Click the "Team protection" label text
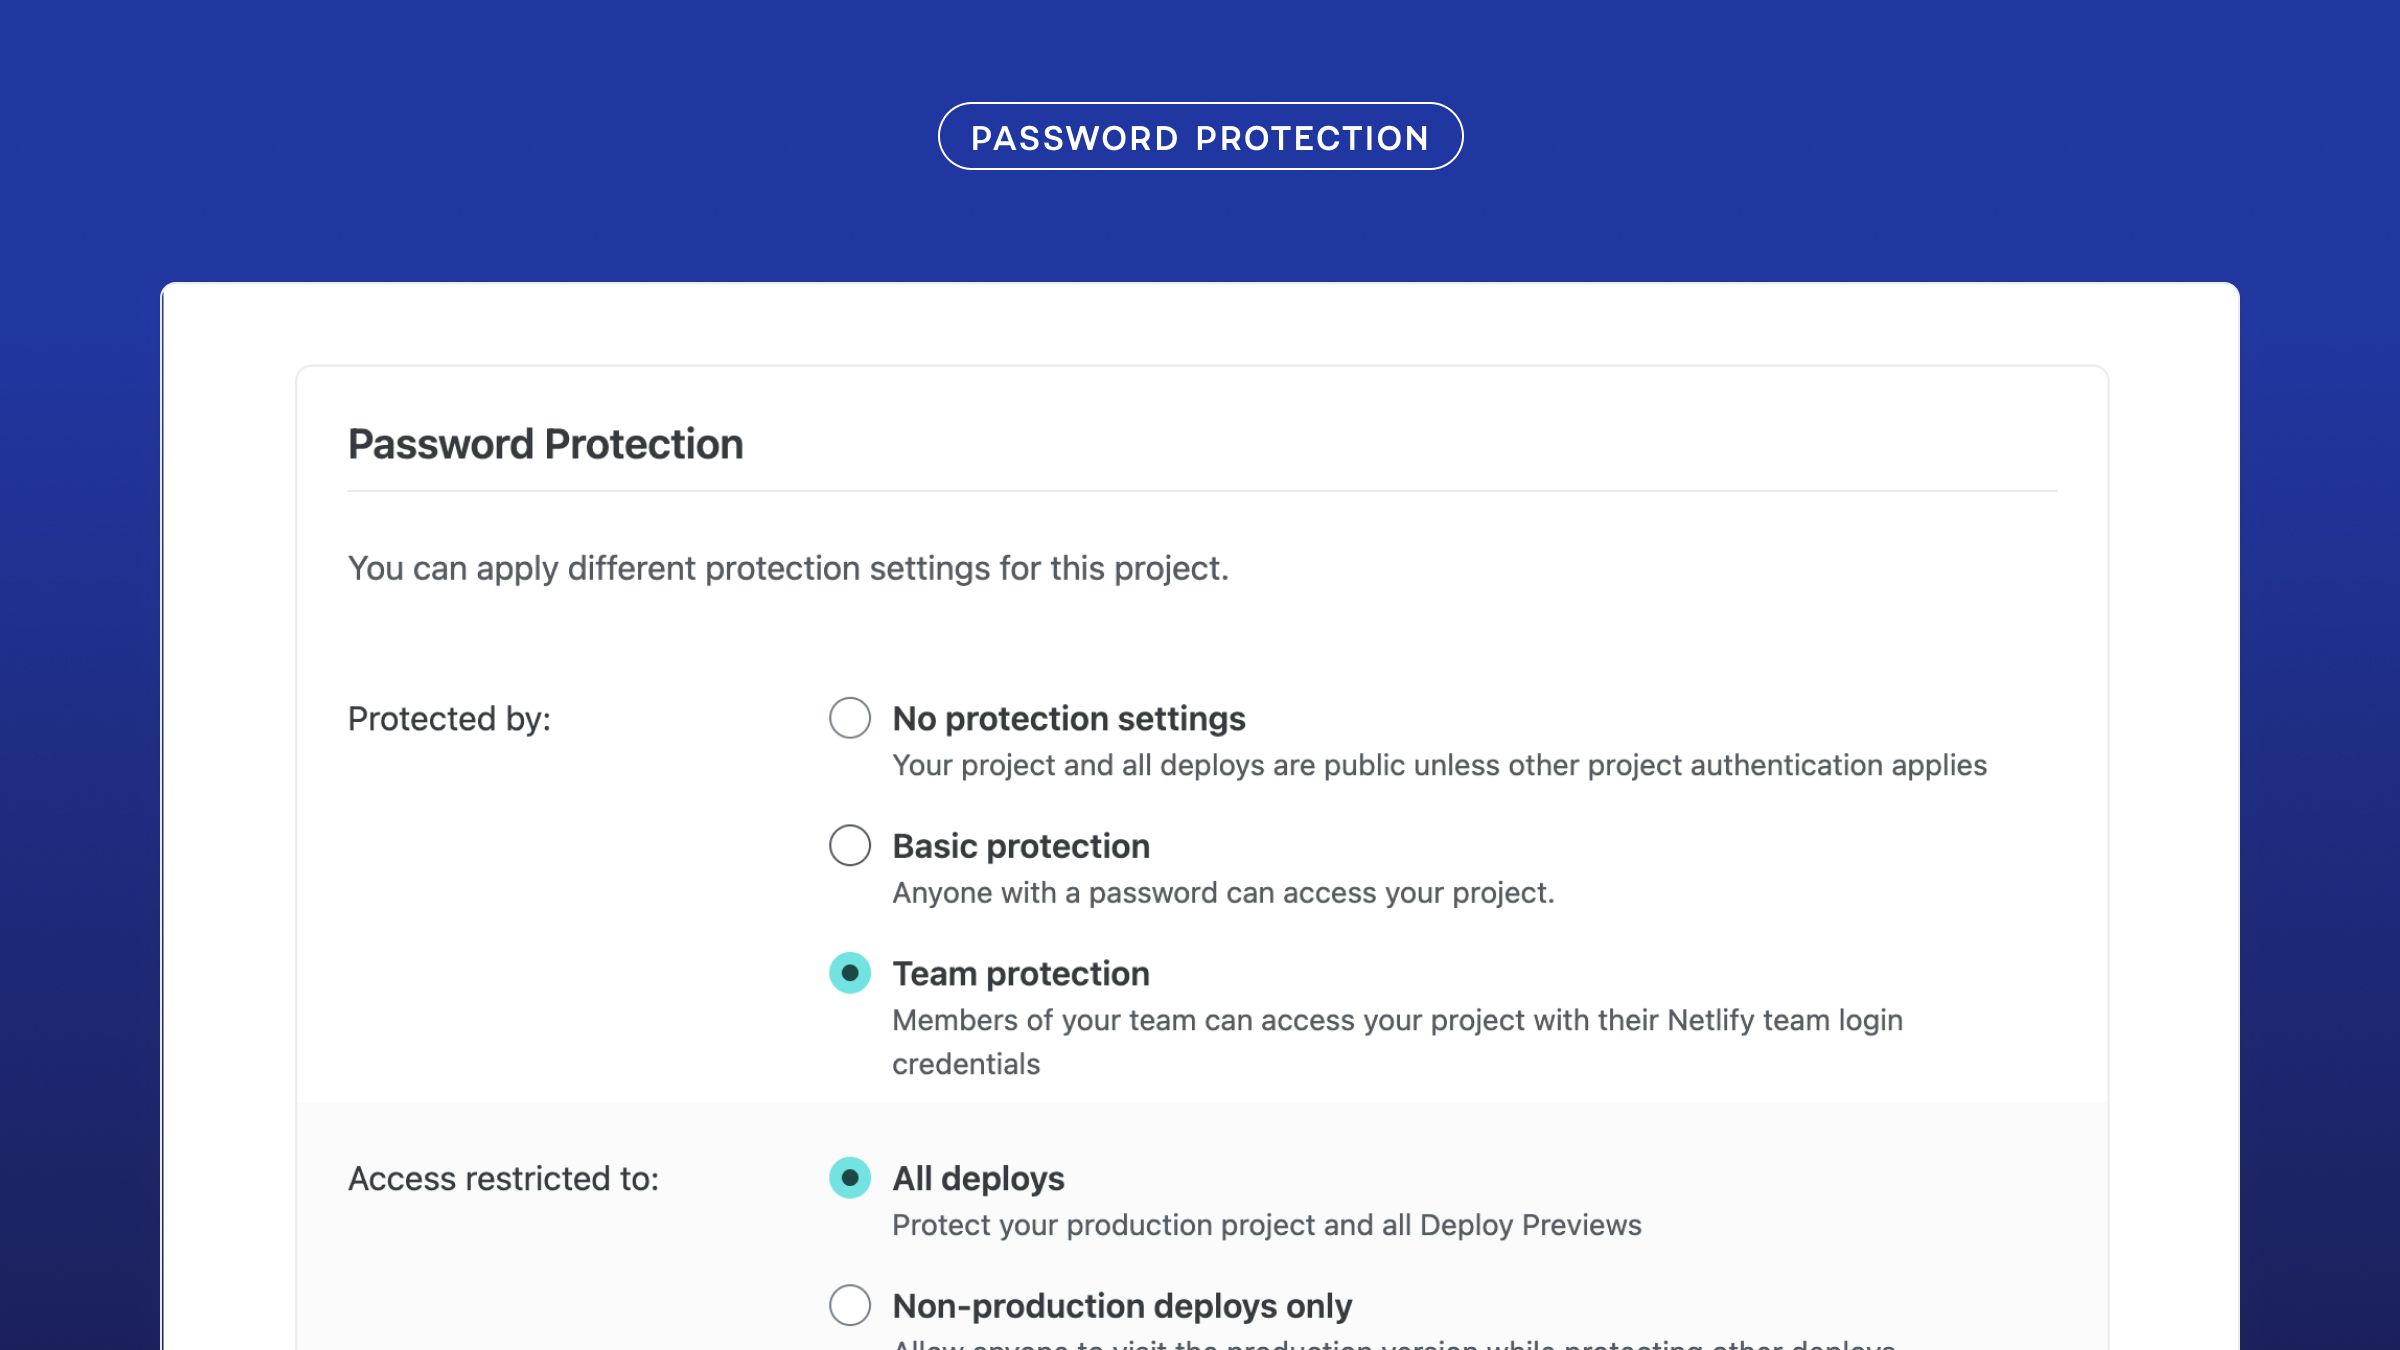 (x=1020, y=974)
